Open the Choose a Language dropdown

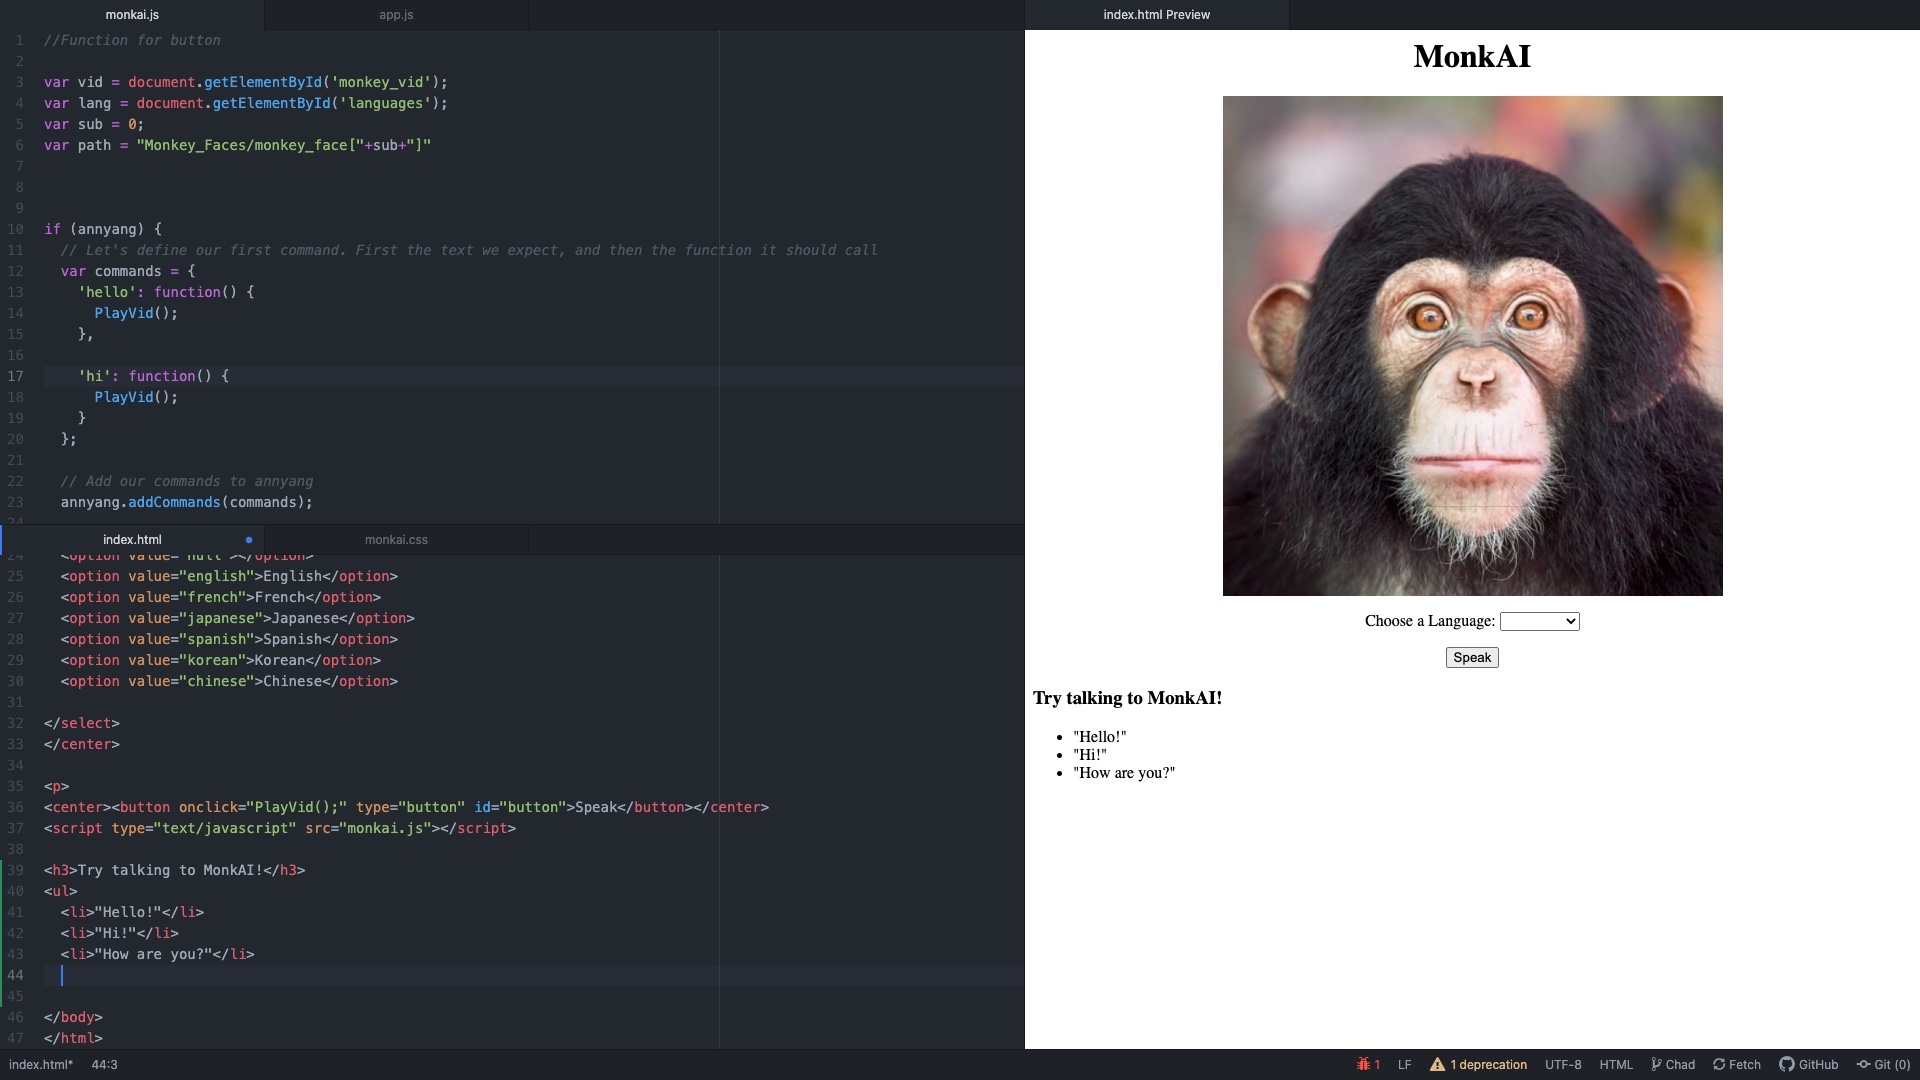pos(1539,621)
